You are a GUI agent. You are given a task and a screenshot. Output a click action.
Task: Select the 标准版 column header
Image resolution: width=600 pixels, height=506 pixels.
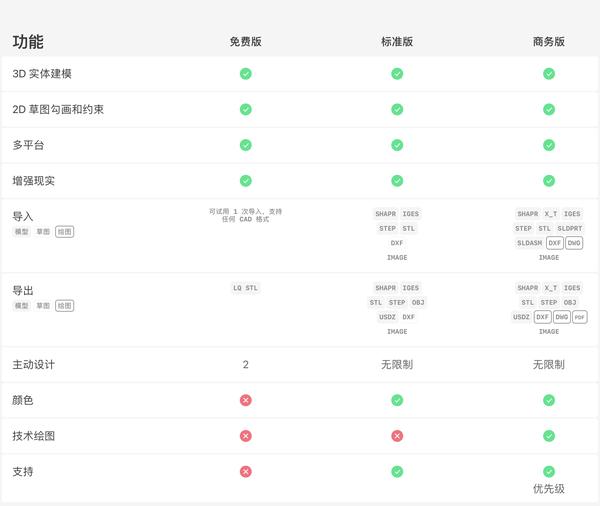pyautogui.click(x=397, y=42)
